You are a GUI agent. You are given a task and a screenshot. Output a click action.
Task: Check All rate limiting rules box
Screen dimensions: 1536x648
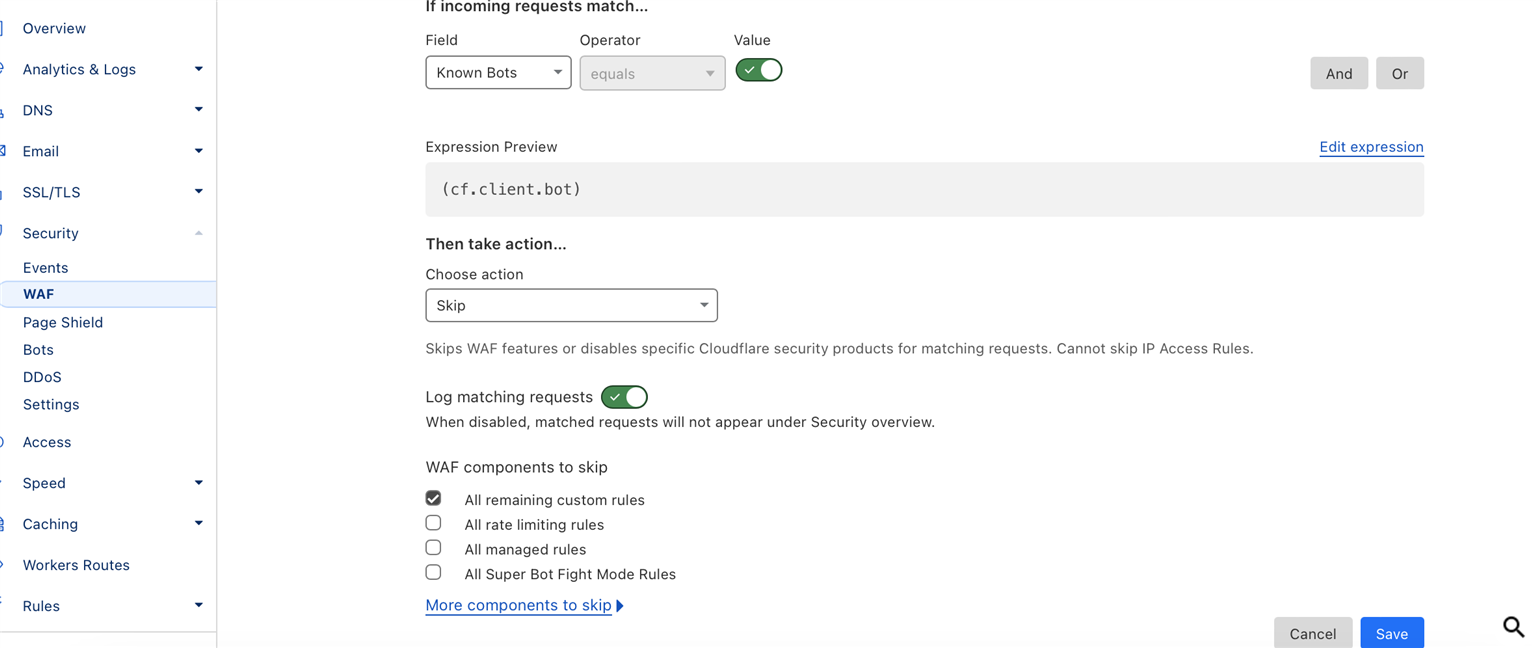pos(433,523)
